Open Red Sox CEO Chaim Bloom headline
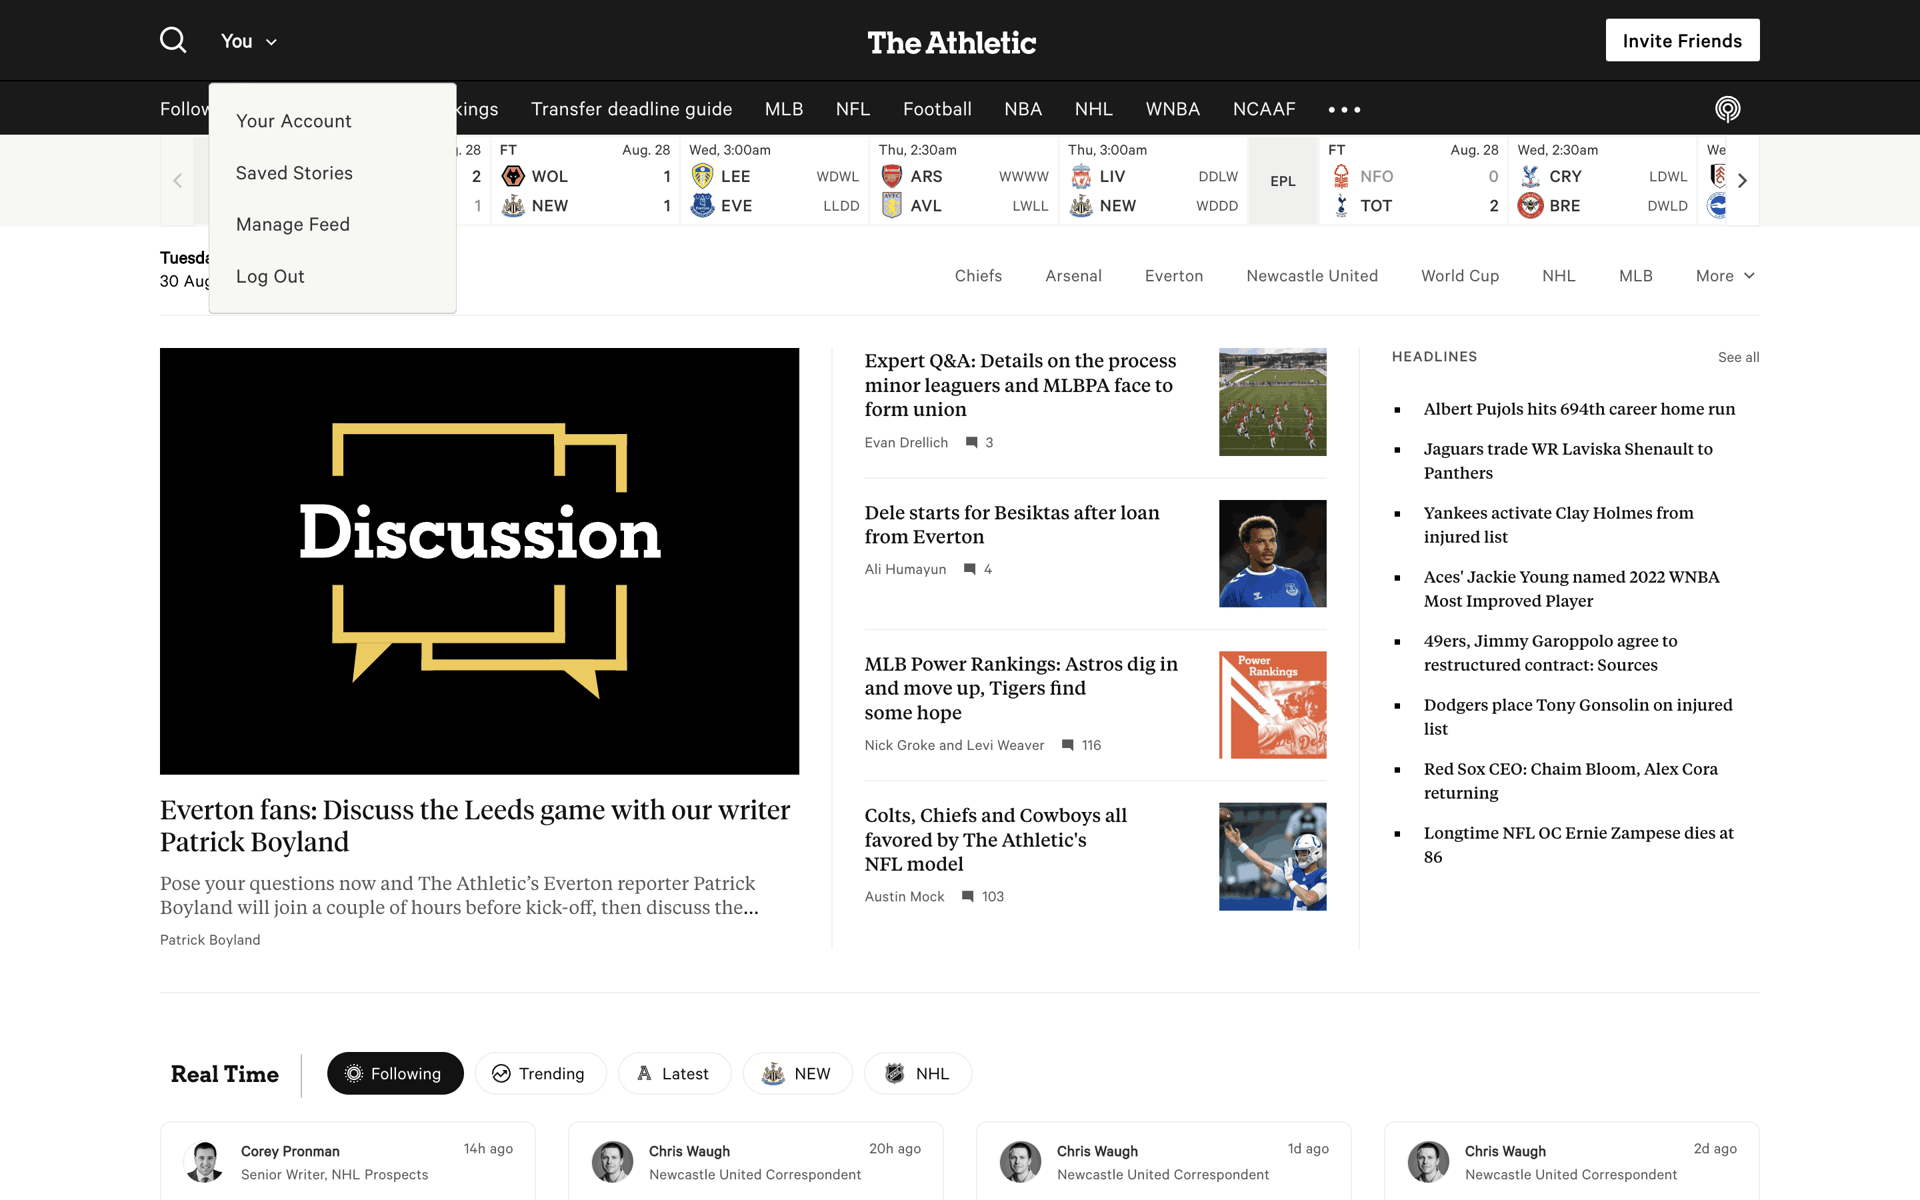The width and height of the screenshot is (1920, 1200). [1570, 781]
